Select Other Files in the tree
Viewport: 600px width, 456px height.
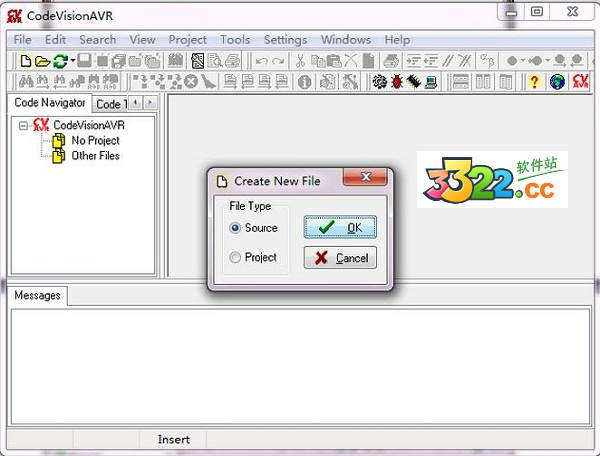95,156
